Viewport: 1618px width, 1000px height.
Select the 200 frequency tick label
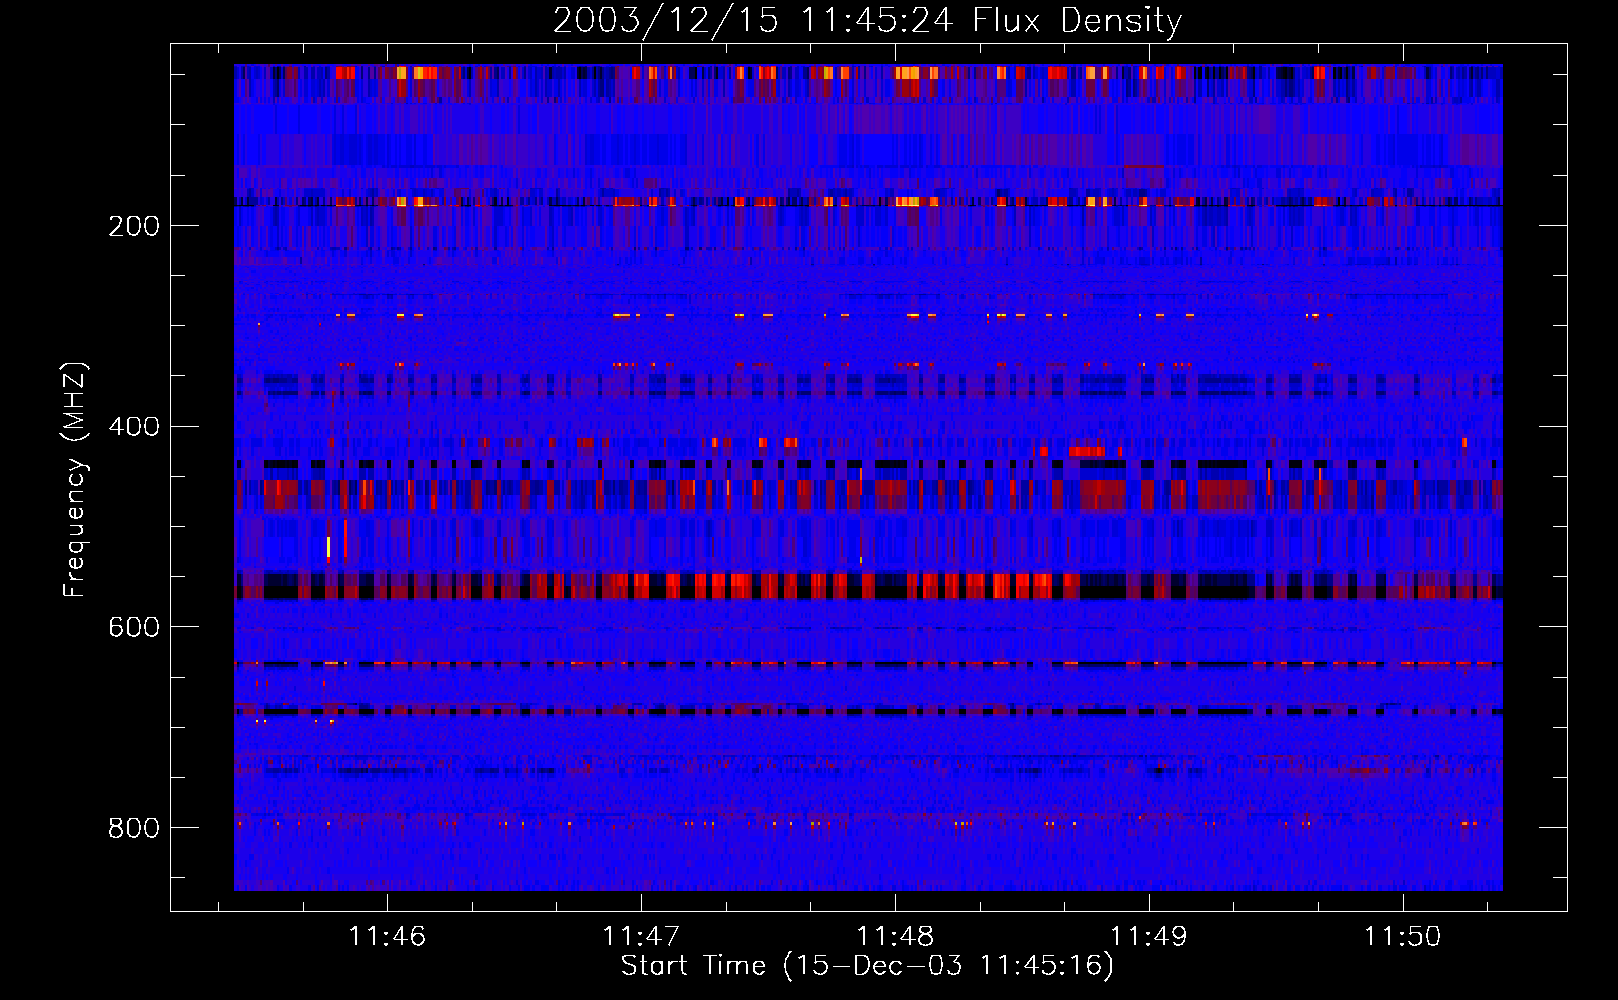click(134, 226)
